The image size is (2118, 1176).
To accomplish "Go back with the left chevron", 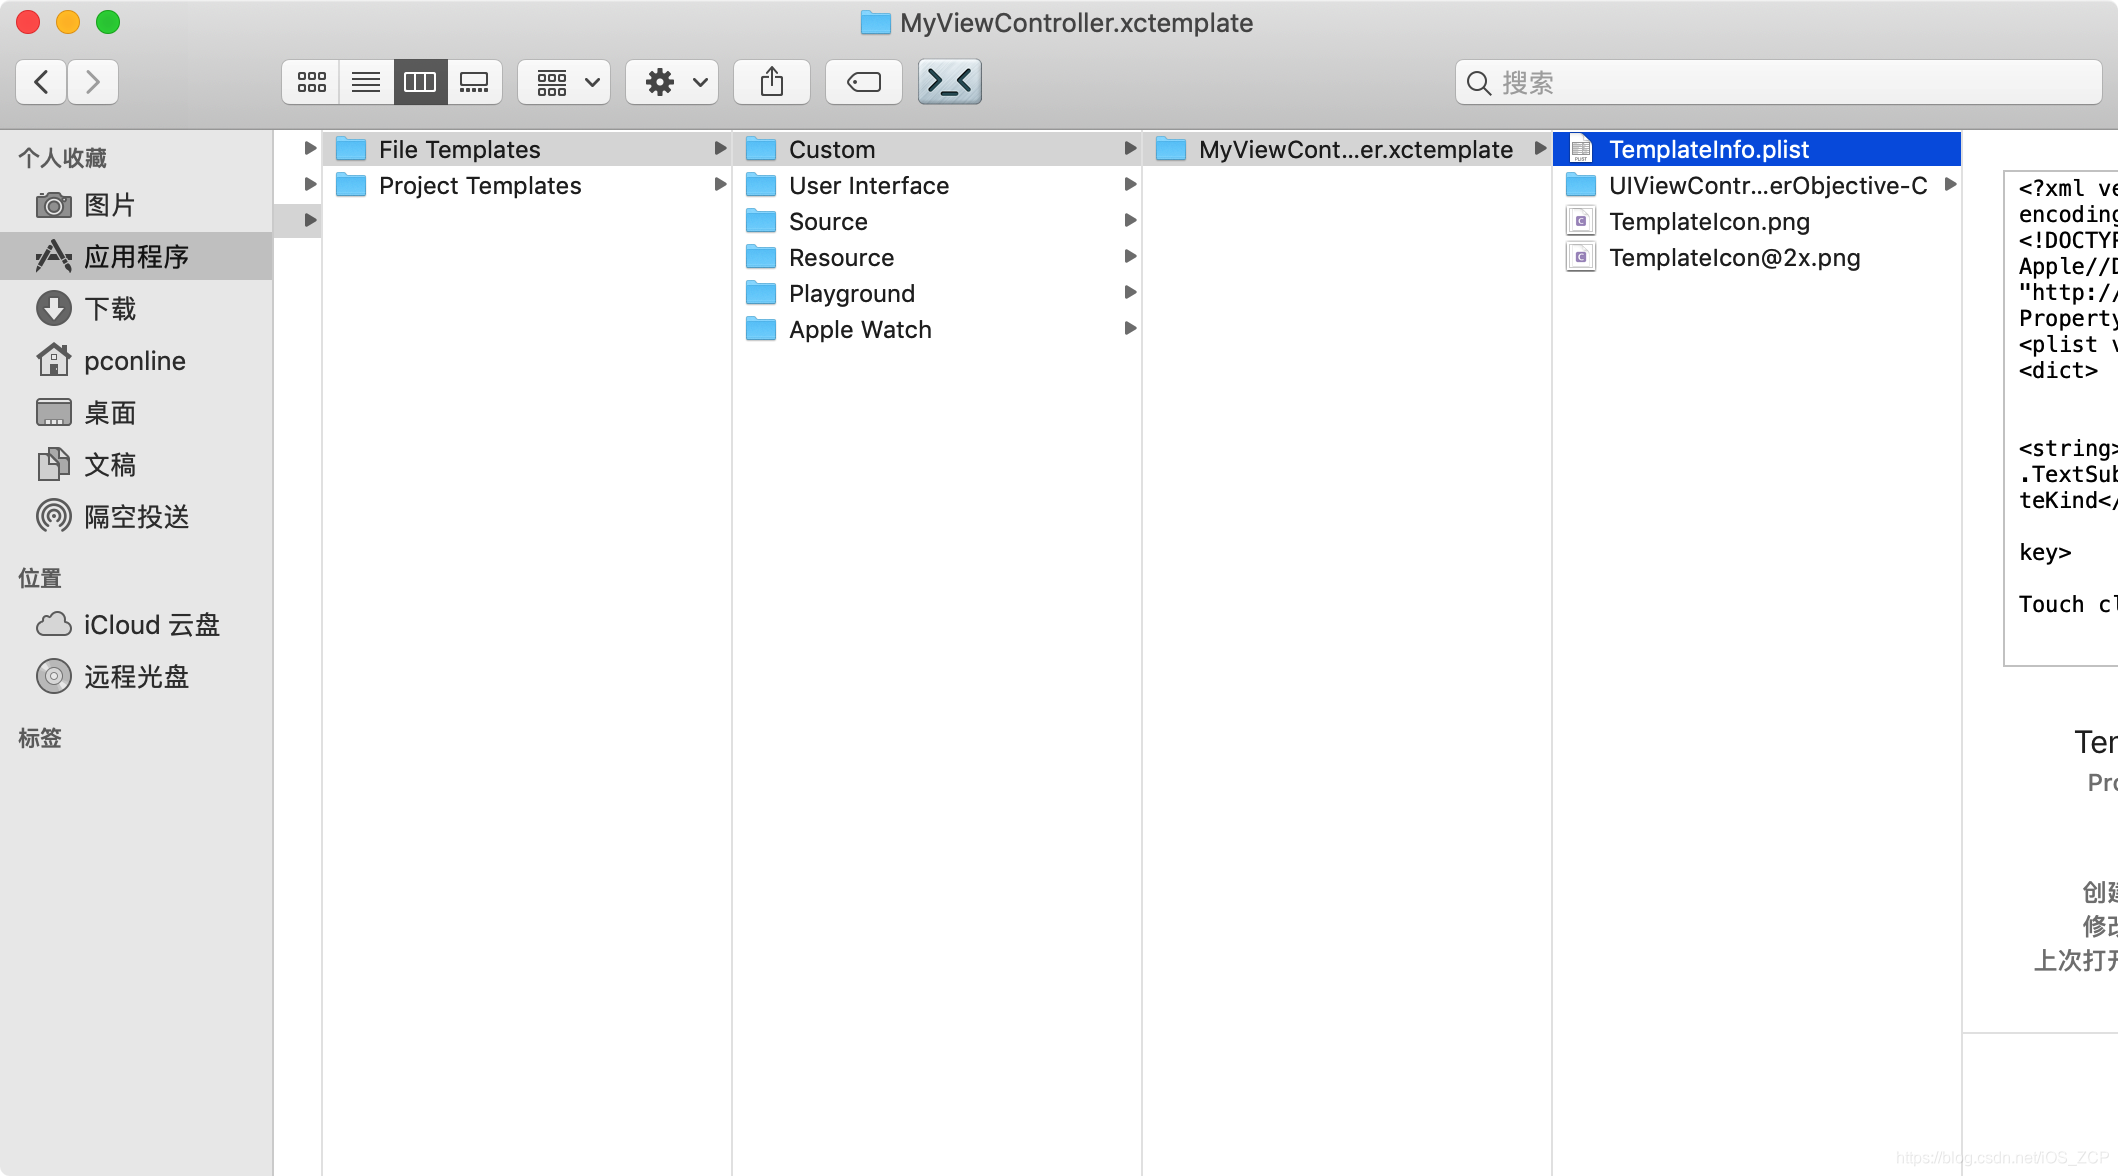I will coord(41,82).
